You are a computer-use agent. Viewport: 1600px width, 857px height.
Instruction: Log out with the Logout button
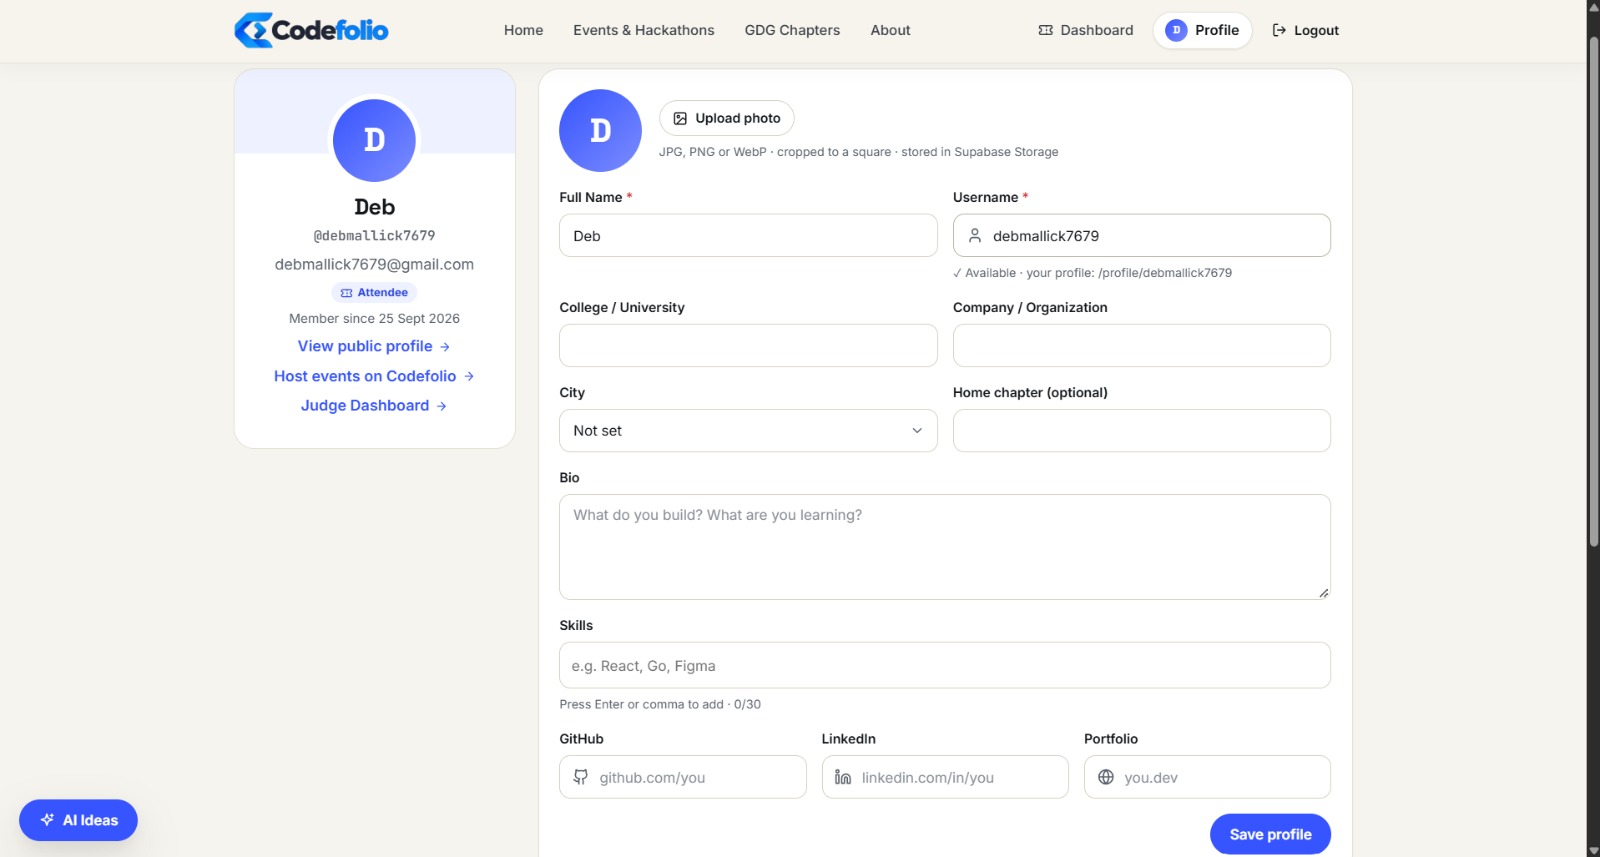click(1305, 30)
